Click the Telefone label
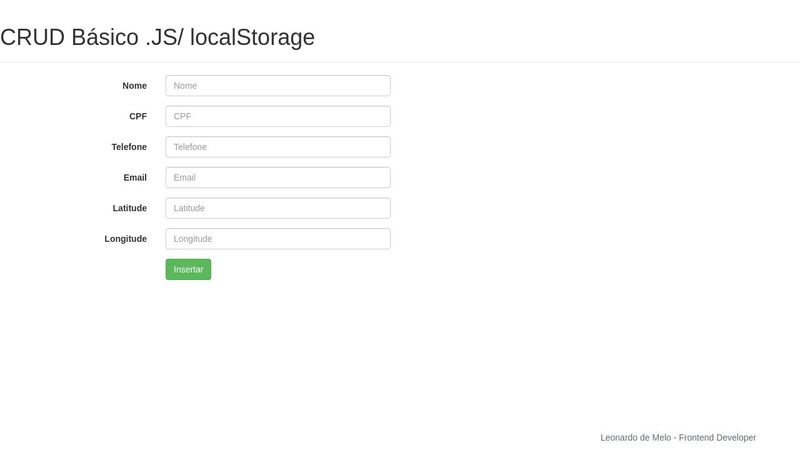This screenshot has height=450, width=800. [x=129, y=147]
